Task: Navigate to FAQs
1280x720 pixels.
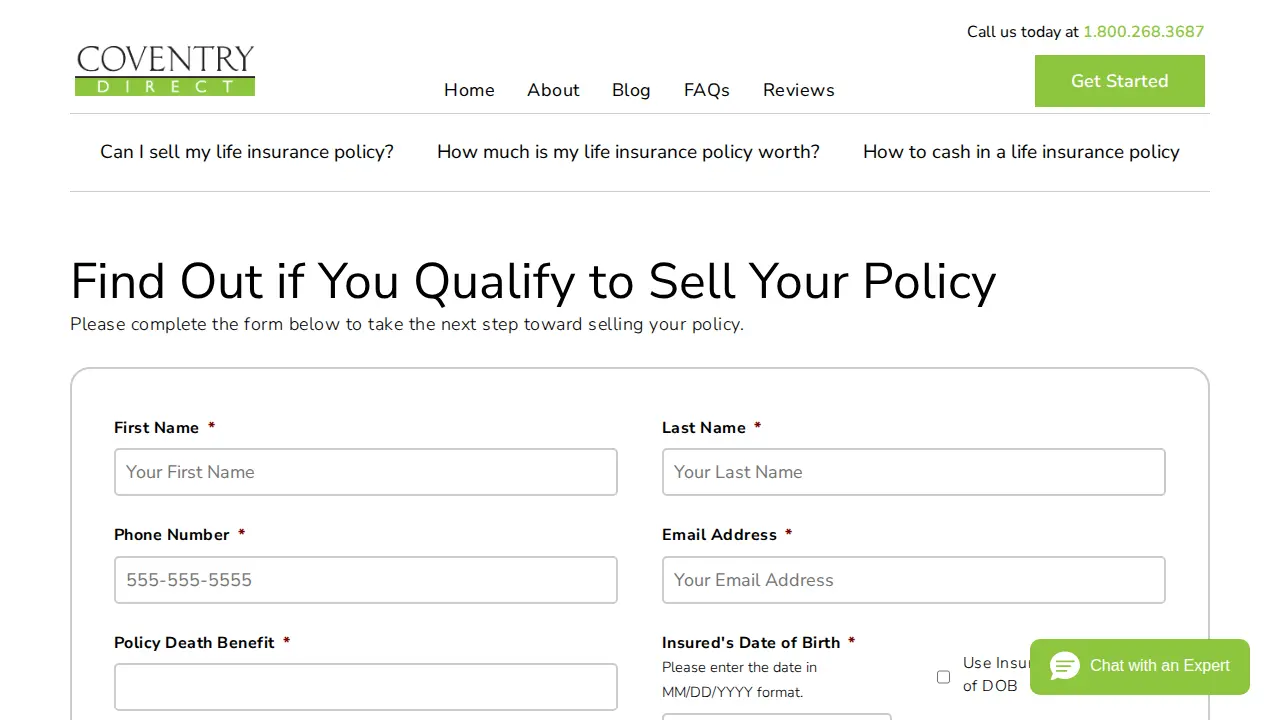Action: pos(707,90)
